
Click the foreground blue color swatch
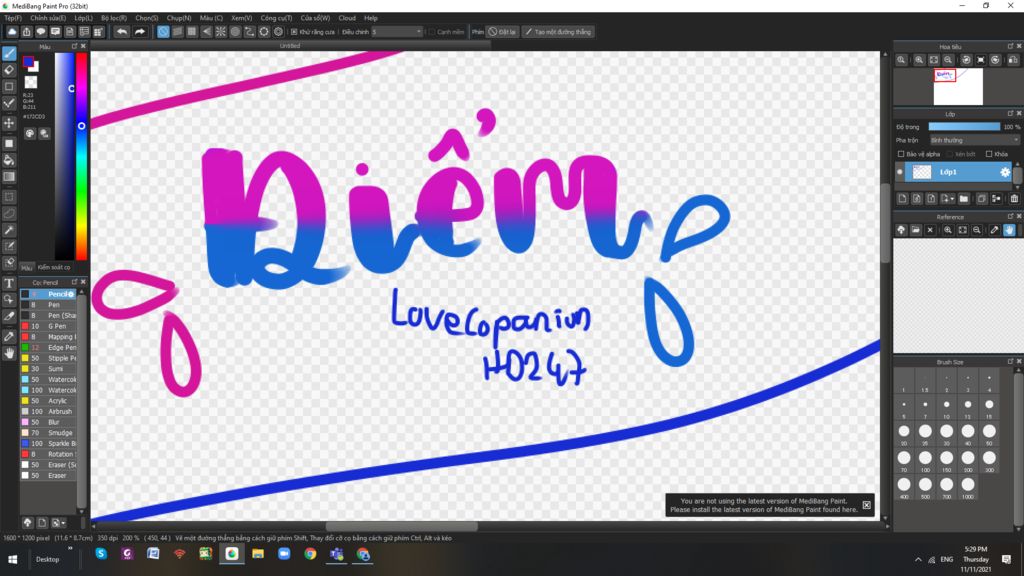pyautogui.click(x=28, y=61)
